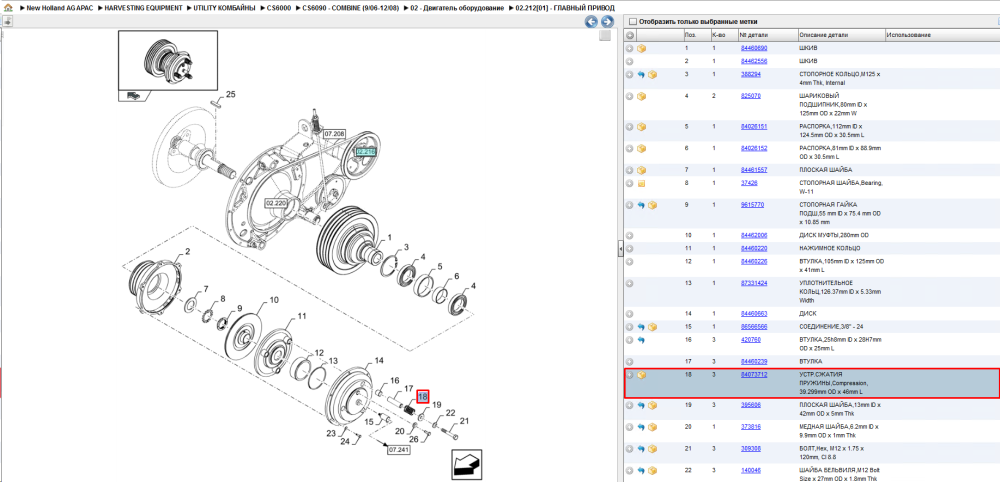Select callout number 10 in the diagram
This screenshot has height=482, width=1000.
(274, 300)
